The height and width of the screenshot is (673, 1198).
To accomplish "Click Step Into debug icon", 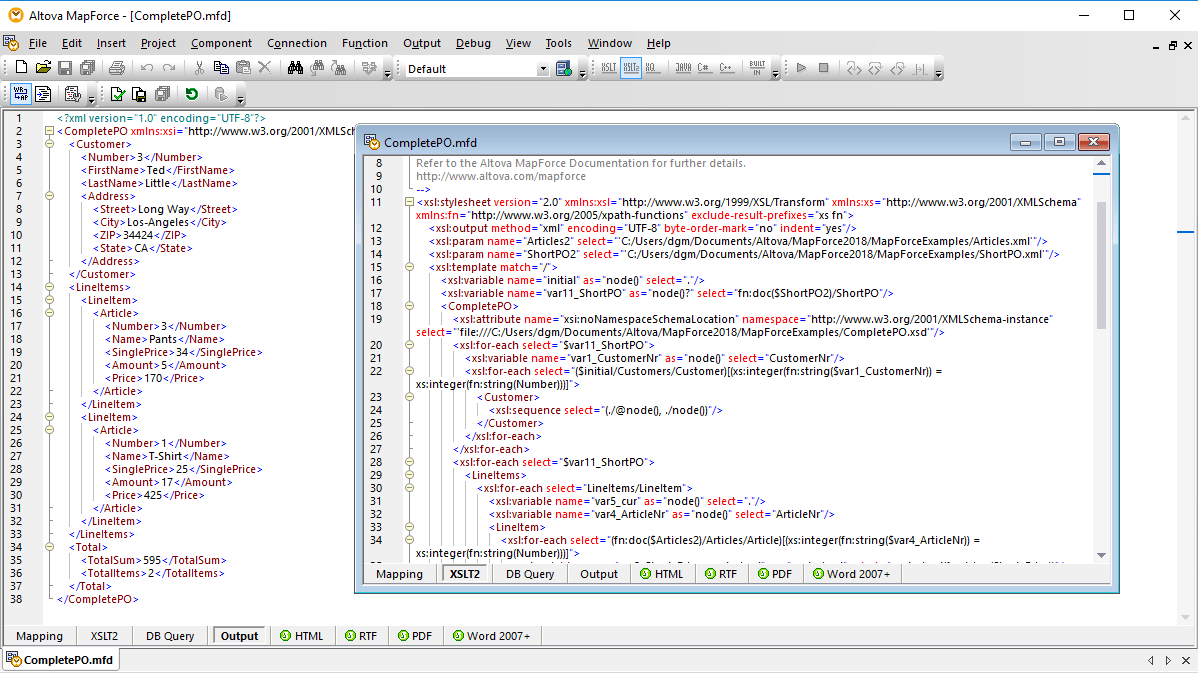I will coord(853,68).
